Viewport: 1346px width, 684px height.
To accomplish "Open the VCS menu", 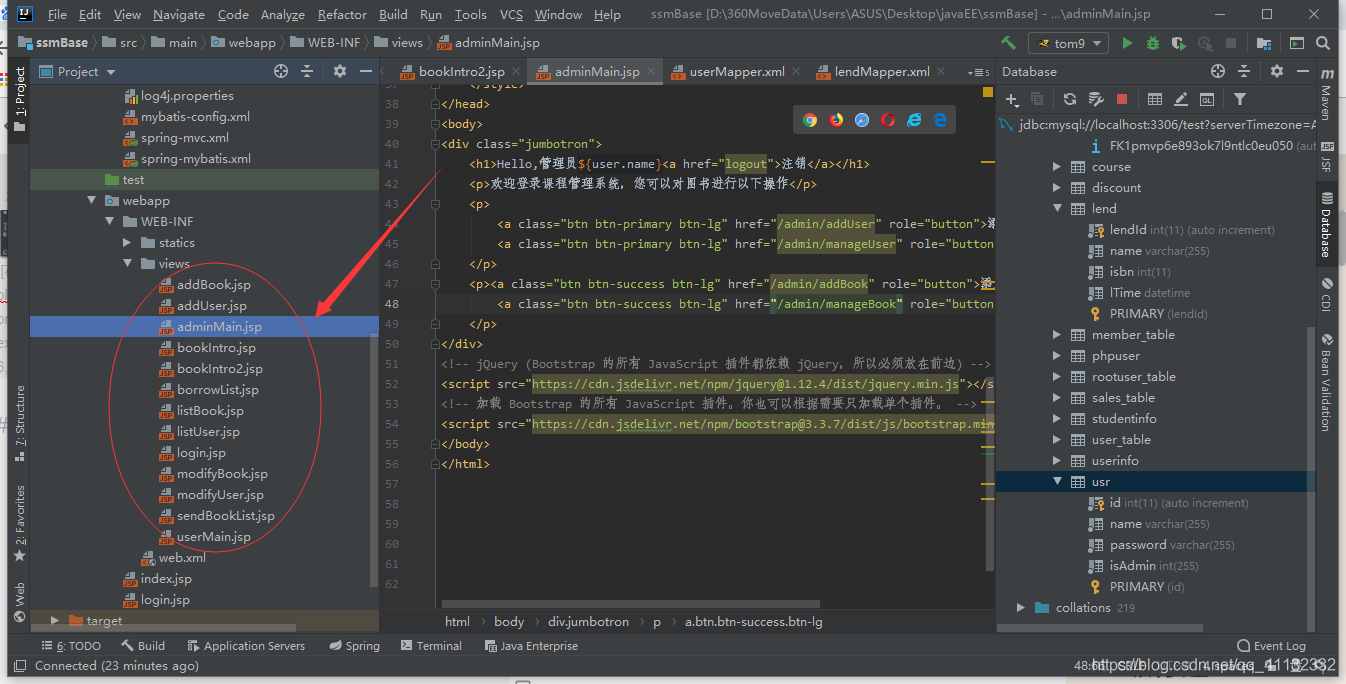I will pyautogui.click(x=511, y=14).
